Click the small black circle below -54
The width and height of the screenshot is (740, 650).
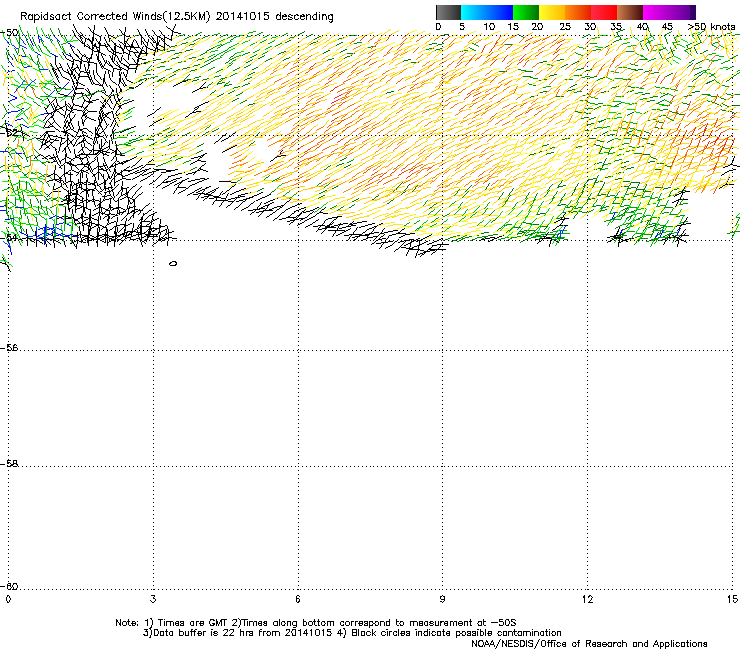[x=173, y=263]
